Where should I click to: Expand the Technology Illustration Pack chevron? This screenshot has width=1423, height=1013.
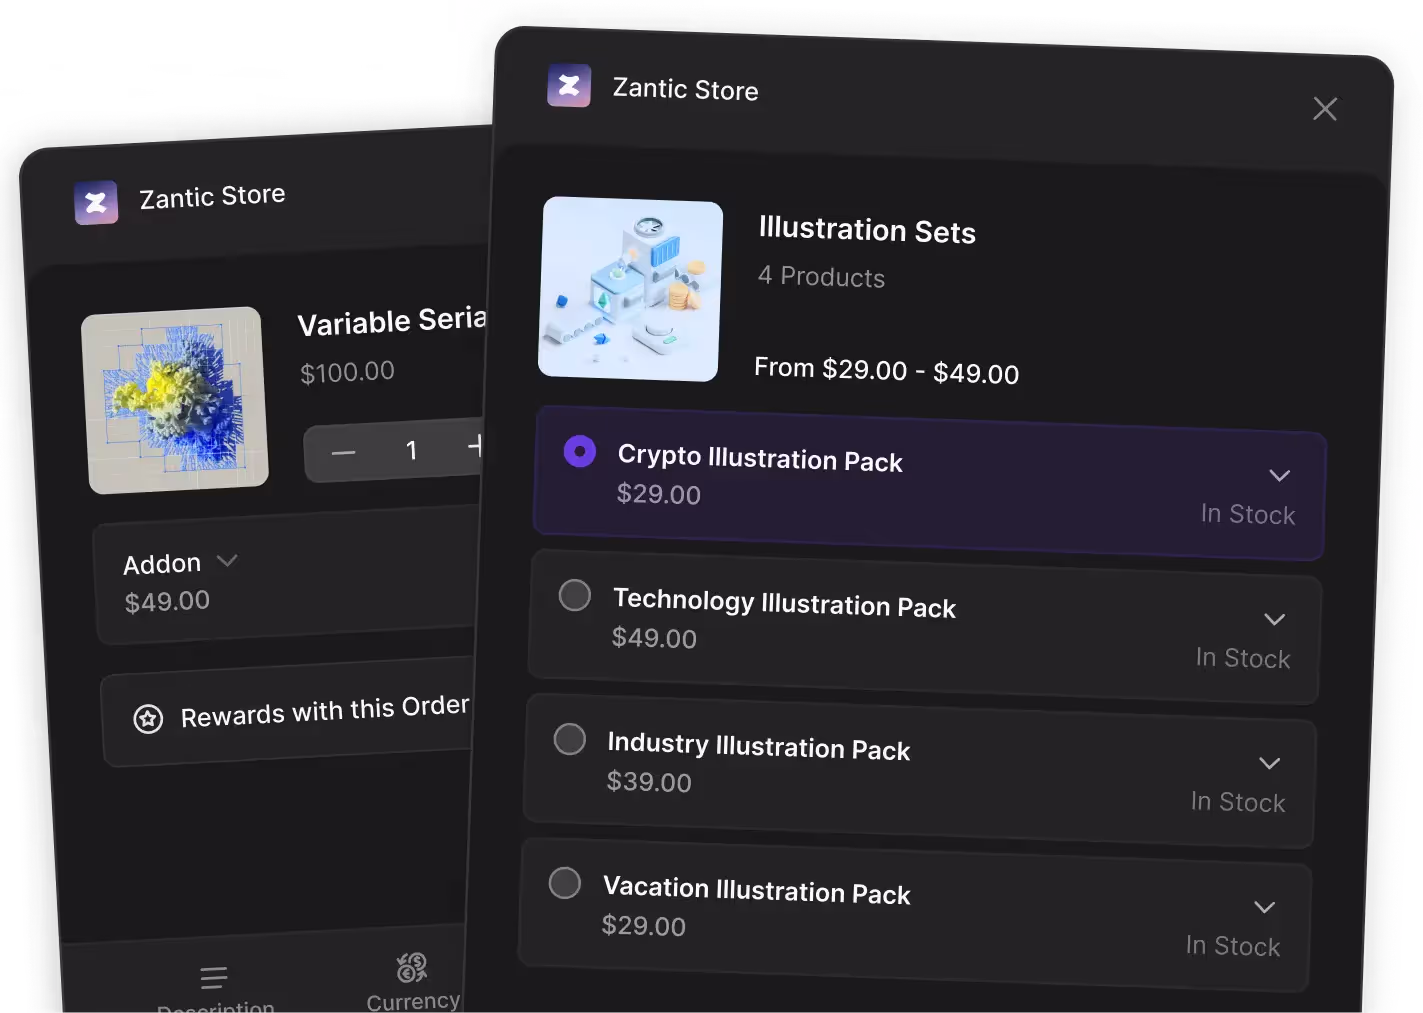click(x=1275, y=619)
